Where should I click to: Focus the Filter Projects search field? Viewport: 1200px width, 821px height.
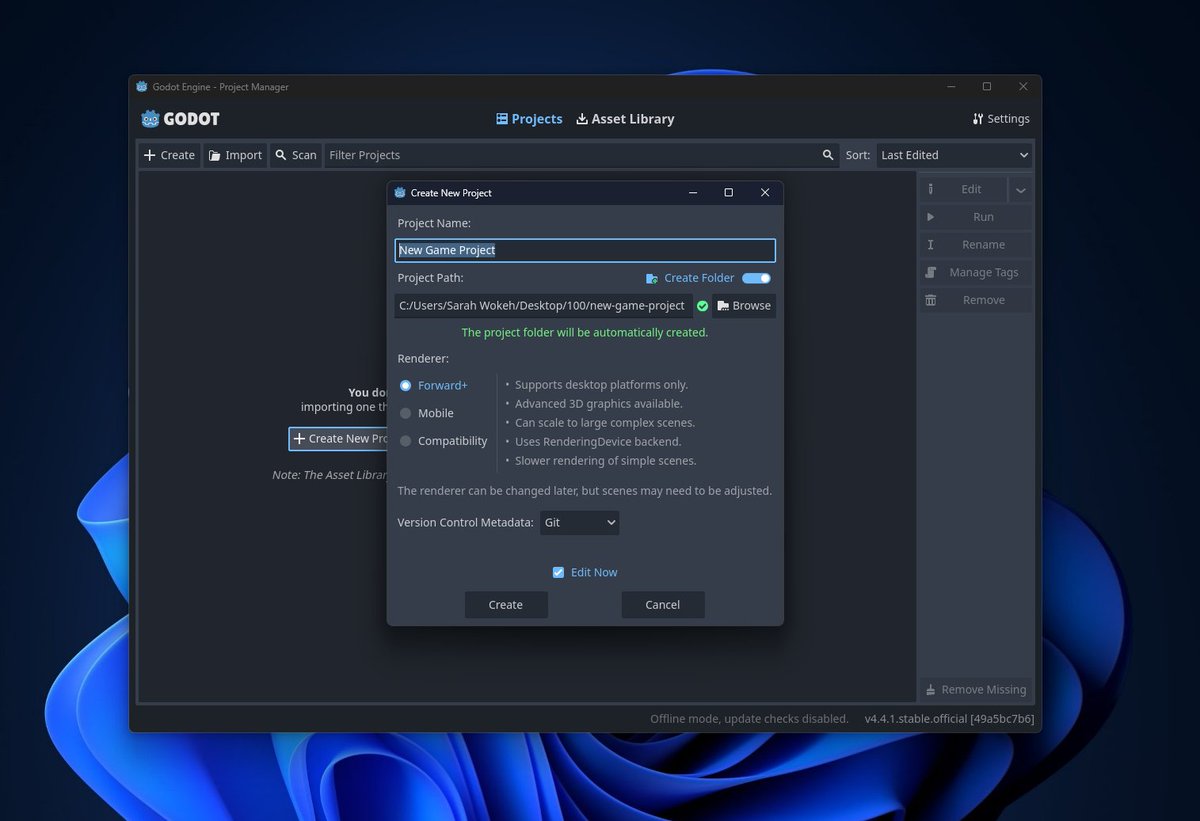582,155
